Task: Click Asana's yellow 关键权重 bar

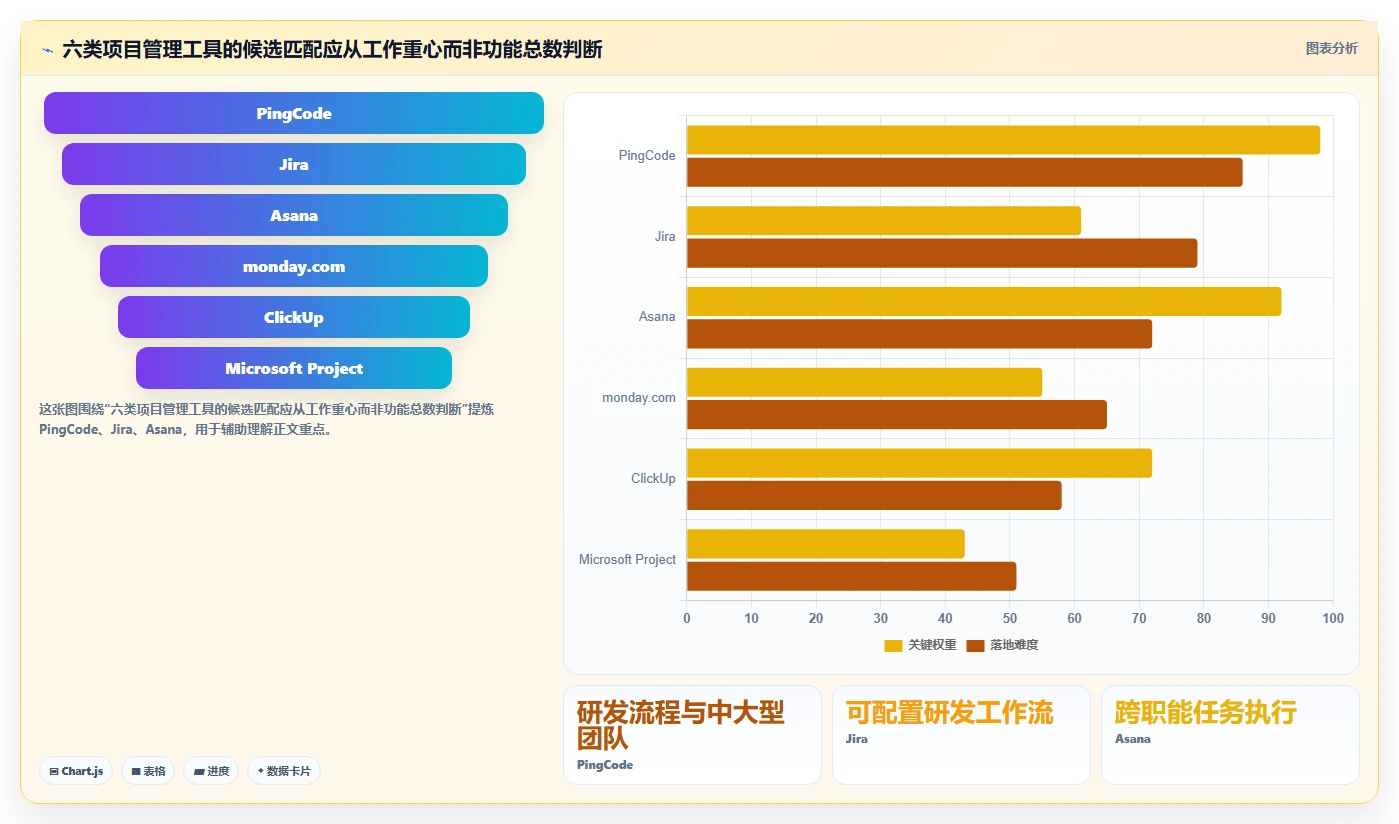Action: [984, 302]
